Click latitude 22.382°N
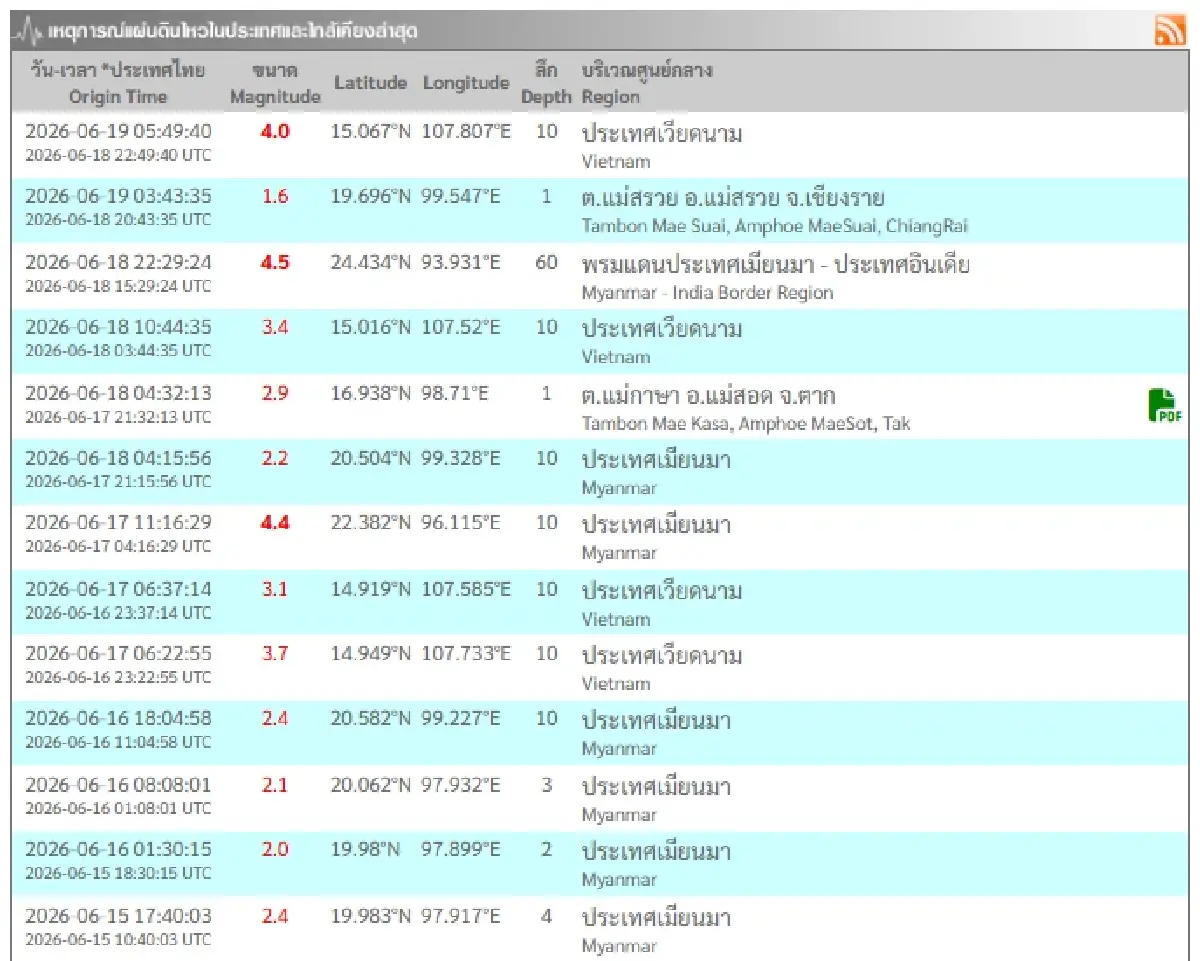Image resolution: width=1200 pixels, height=961 pixels. tap(371, 524)
